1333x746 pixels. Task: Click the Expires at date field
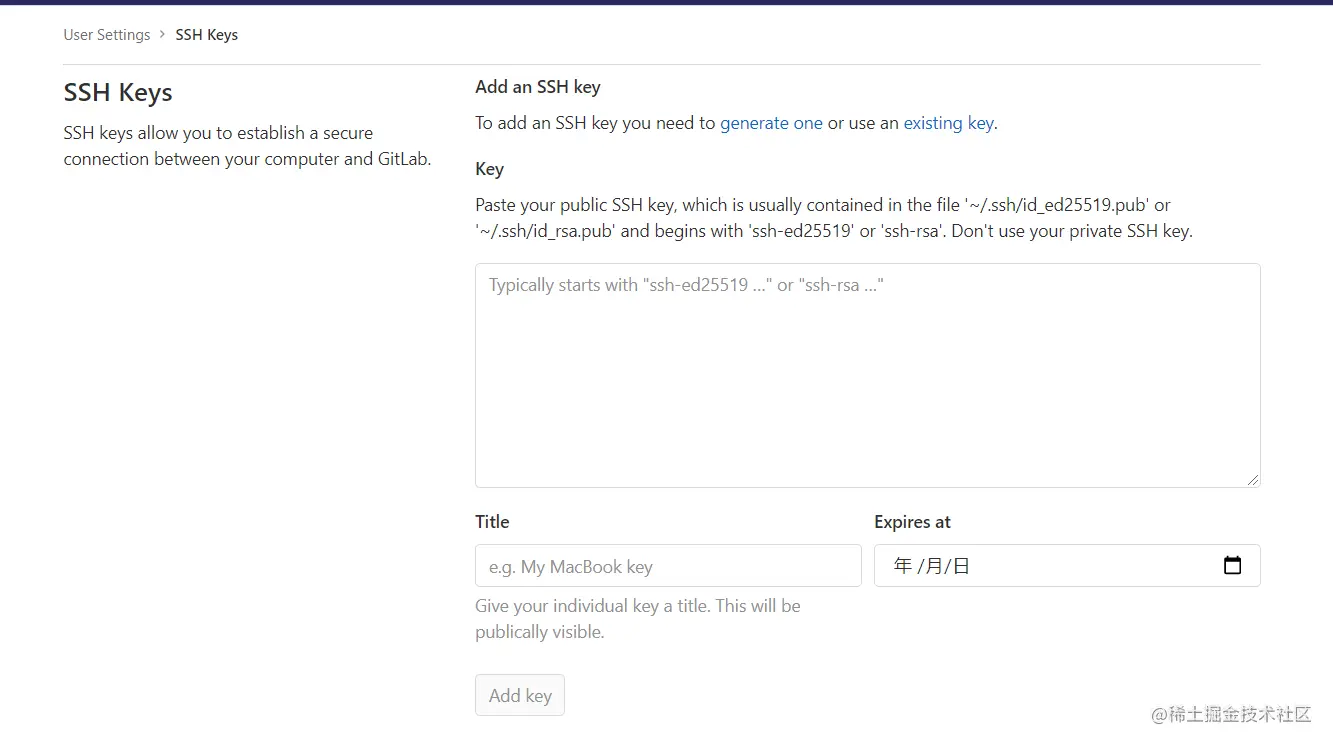click(x=1067, y=566)
